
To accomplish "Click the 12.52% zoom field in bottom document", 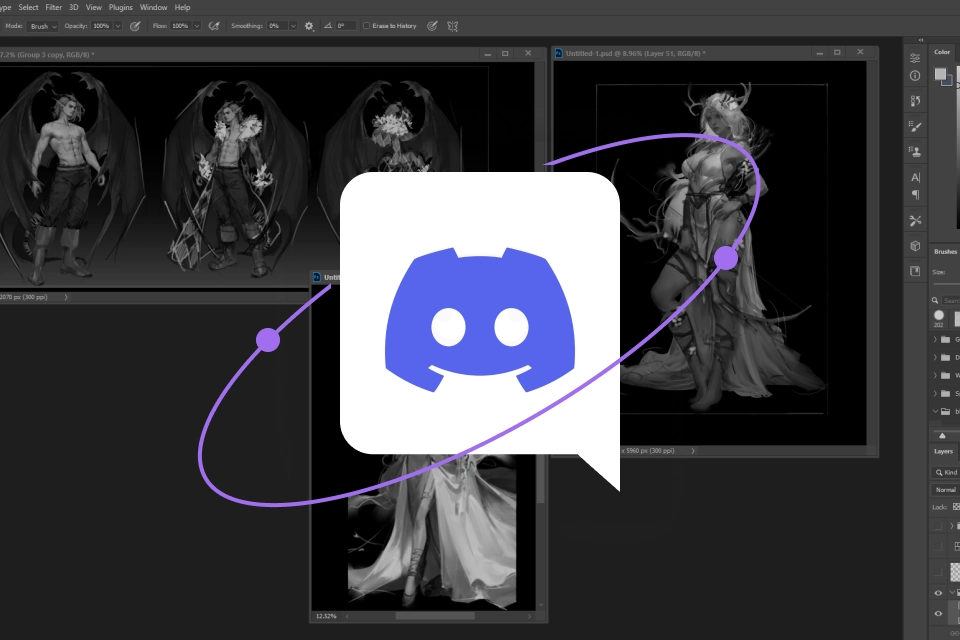I will (326, 616).
